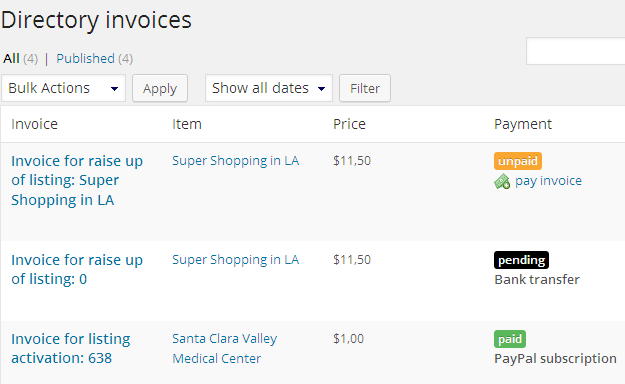The height and width of the screenshot is (384, 625).
Task: Open Invoice for listing activation: 638
Action: [x=71, y=349]
